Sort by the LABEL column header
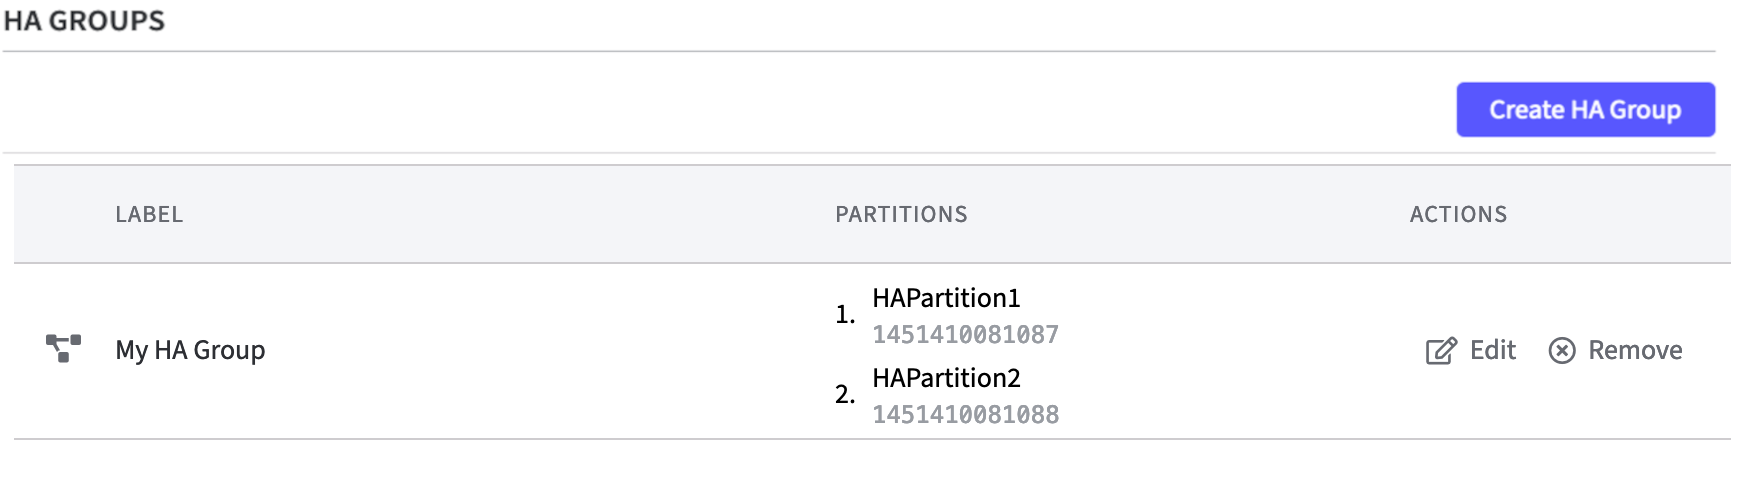The width and height of the screenshot is (1748, 494). [x=149, y=214]
